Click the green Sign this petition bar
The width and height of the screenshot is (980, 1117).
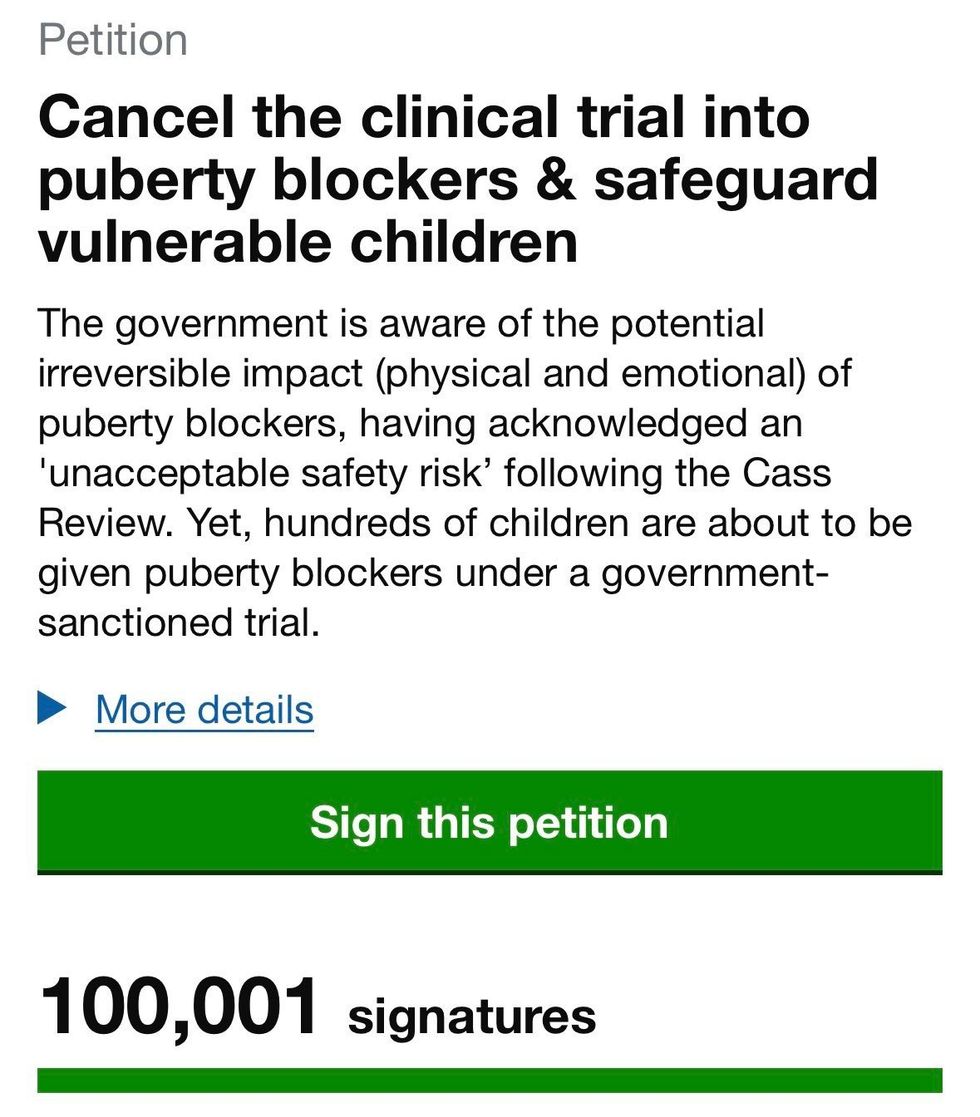[x=489, y=822]
